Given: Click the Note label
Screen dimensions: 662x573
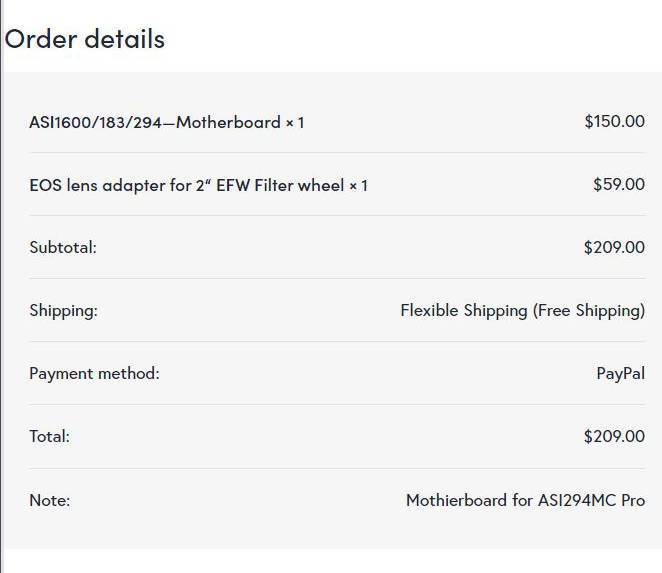Looking at the screenshot, I should (49, 501).
